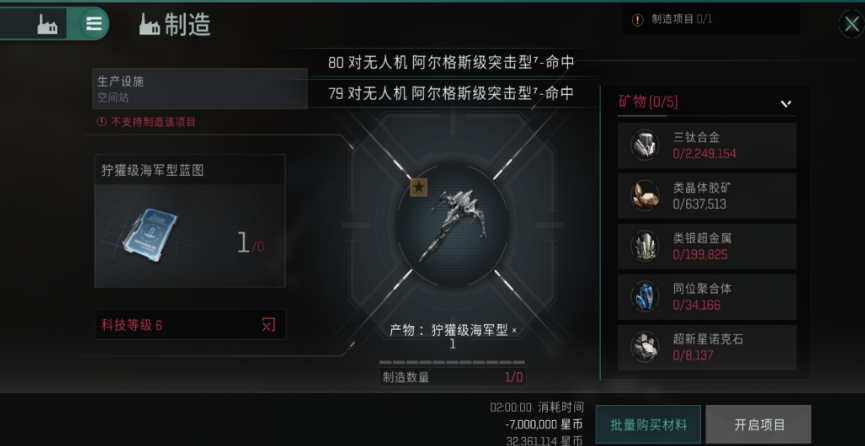Adjust the 制造数量 segmented slider

[x=452, y=363]
